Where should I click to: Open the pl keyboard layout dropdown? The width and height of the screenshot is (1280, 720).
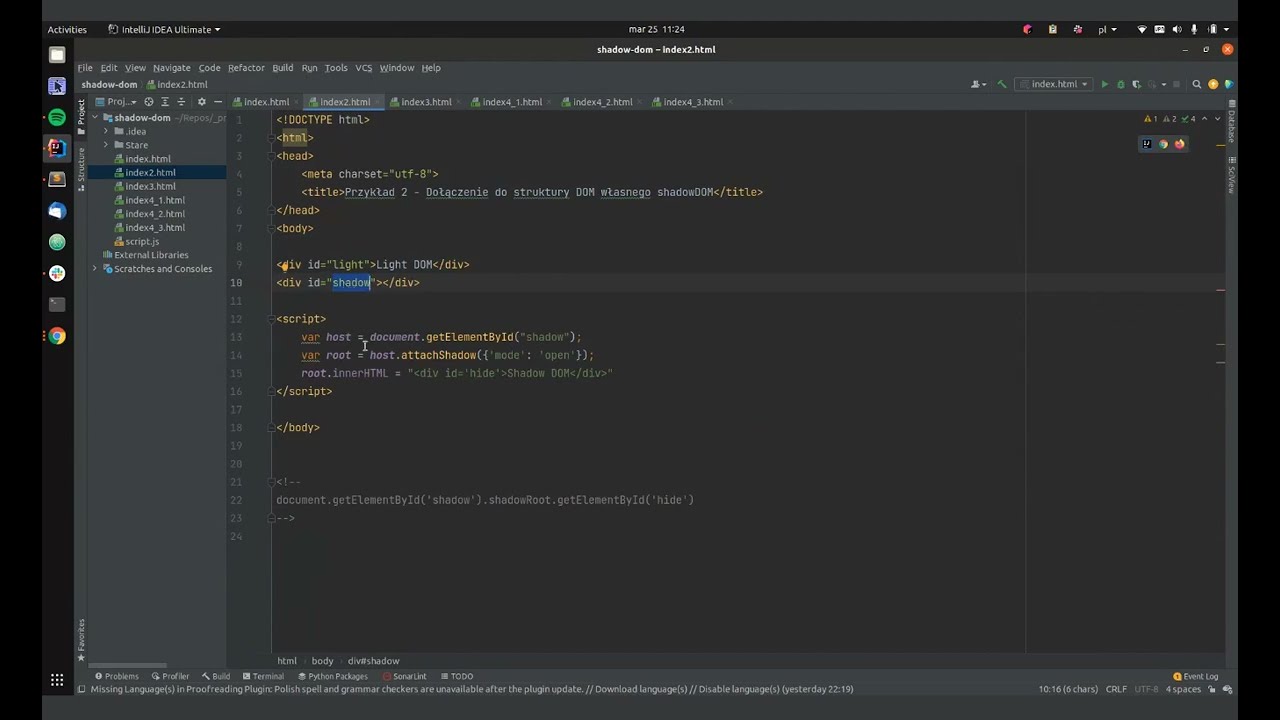point(1107,30)
